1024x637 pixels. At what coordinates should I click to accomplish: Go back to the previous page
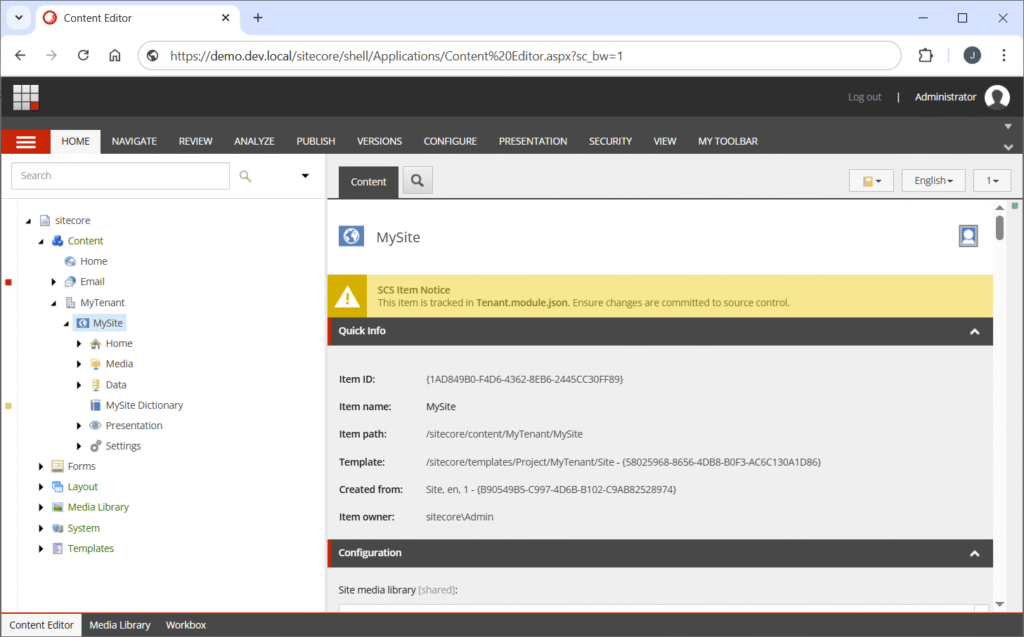pos(20,56)
